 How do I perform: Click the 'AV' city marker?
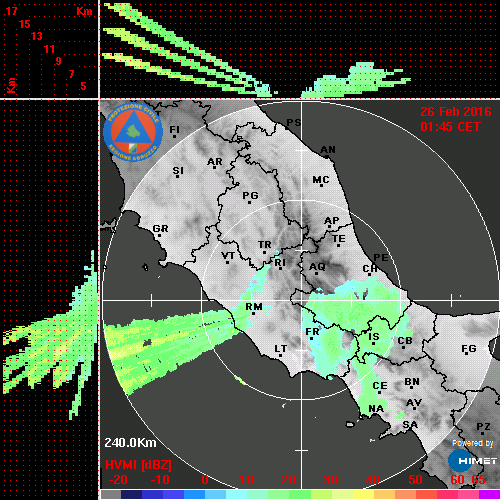(414, 403)
